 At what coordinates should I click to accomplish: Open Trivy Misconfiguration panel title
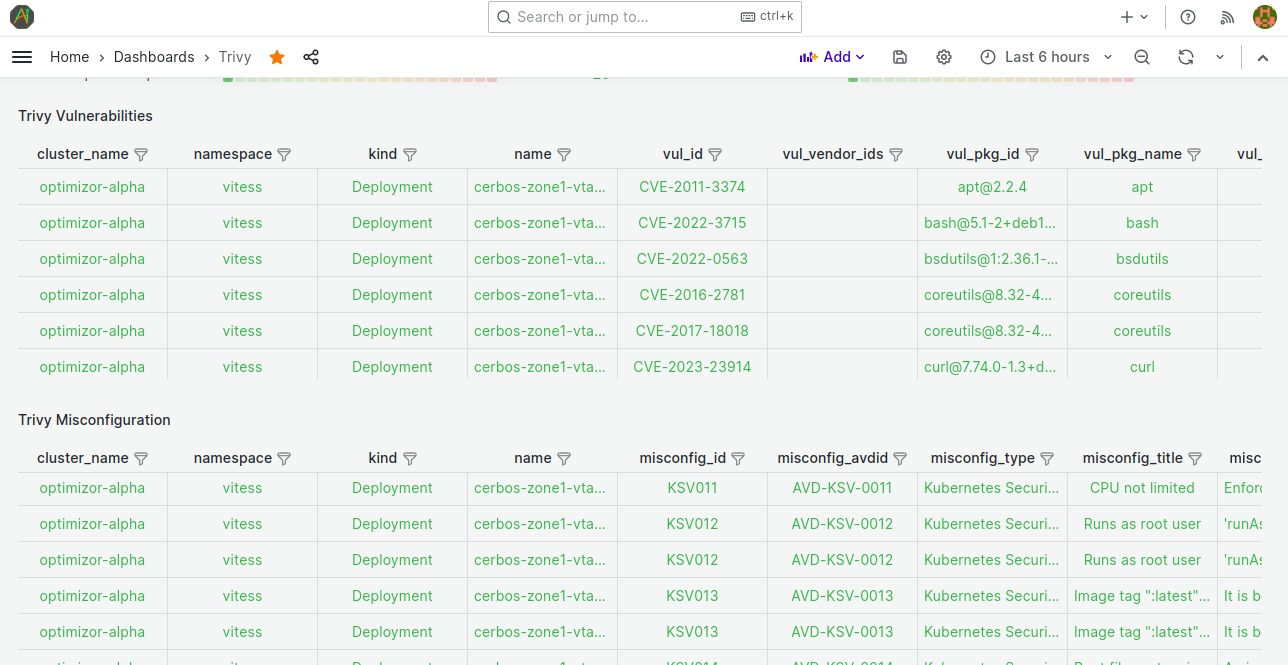[x=95, y=420]
